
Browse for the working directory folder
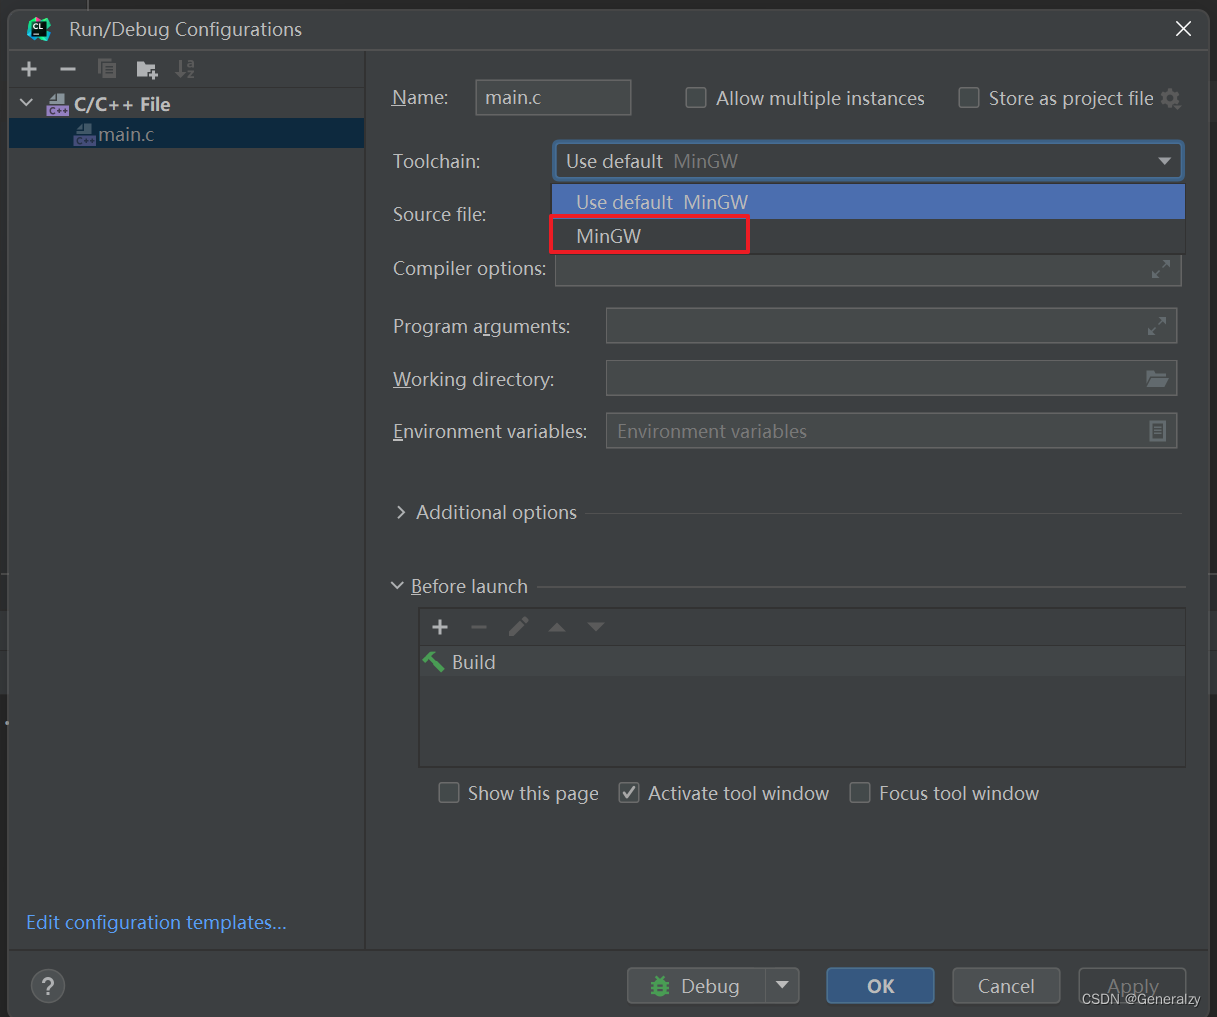point(1157,379)
